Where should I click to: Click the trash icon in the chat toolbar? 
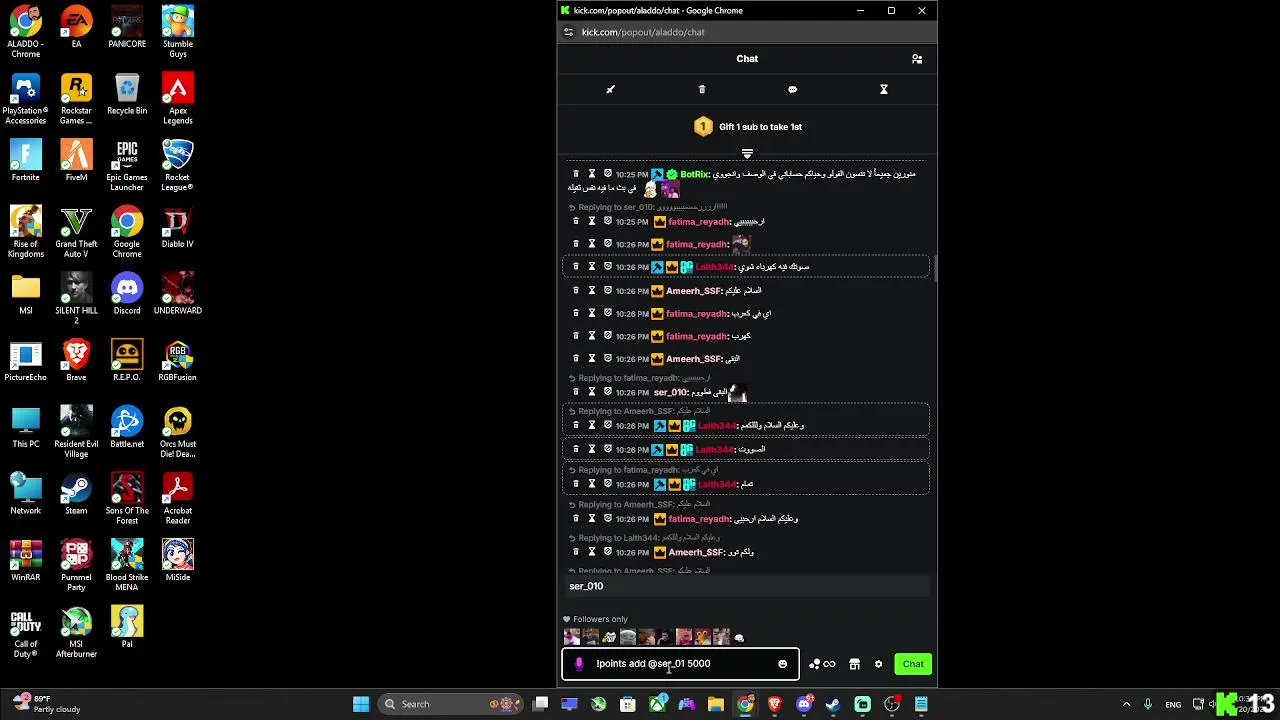click(x=702, y=89)
